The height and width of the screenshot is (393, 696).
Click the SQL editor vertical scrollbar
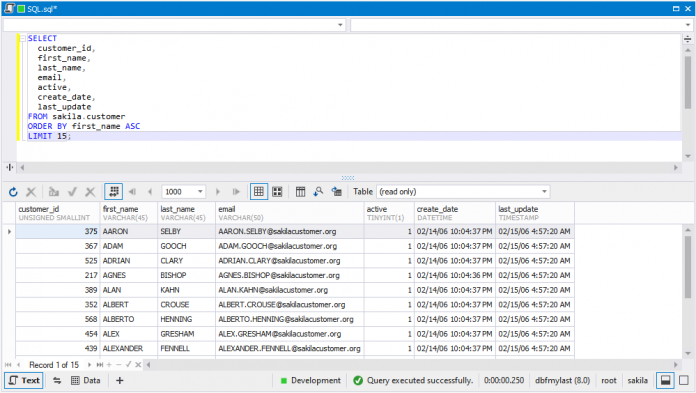coord(688,82)
